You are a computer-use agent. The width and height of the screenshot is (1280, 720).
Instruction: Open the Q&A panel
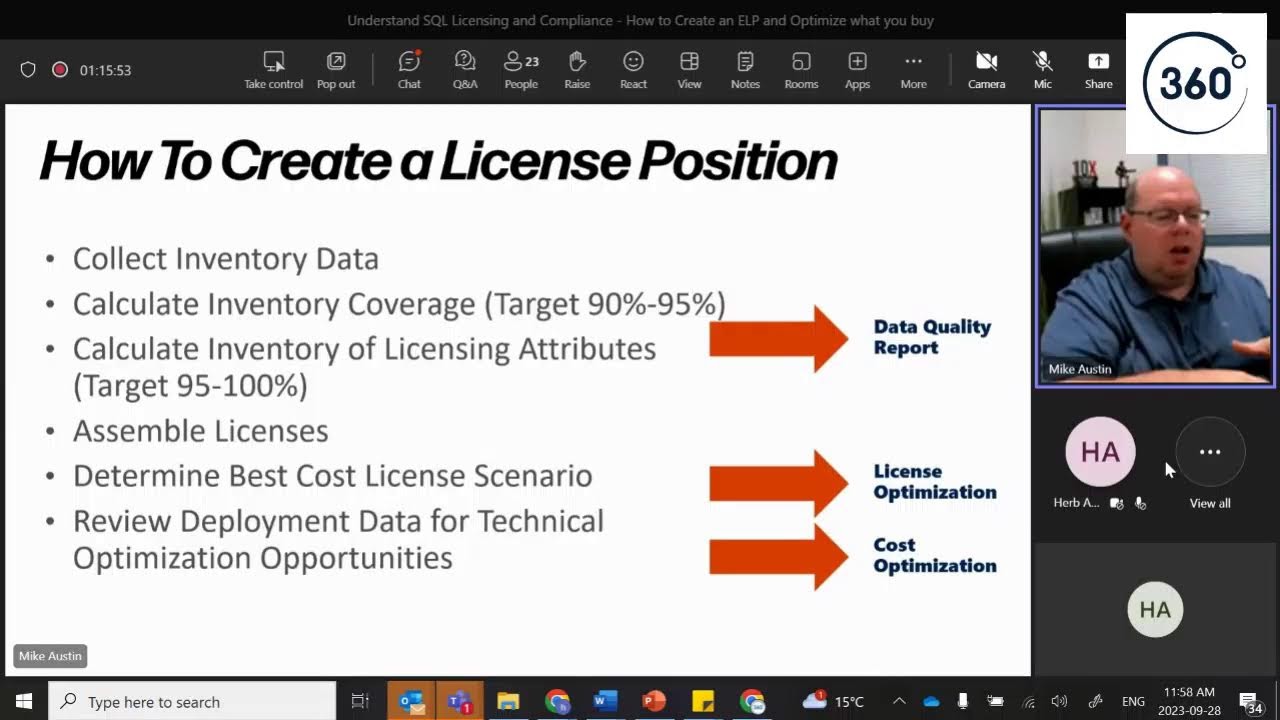465,70
